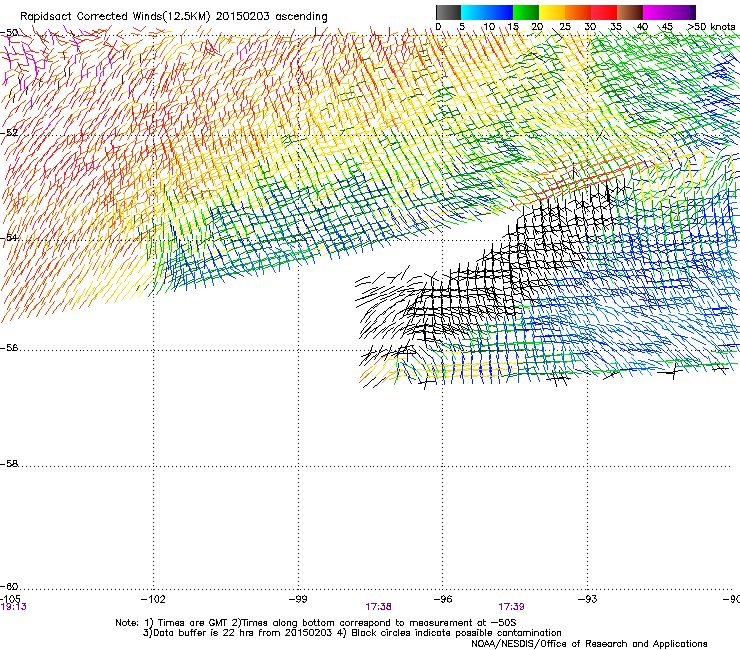Click the -96 longitude axis label
Viewport: 740px width, 650px height.
[x=443, y=599]
